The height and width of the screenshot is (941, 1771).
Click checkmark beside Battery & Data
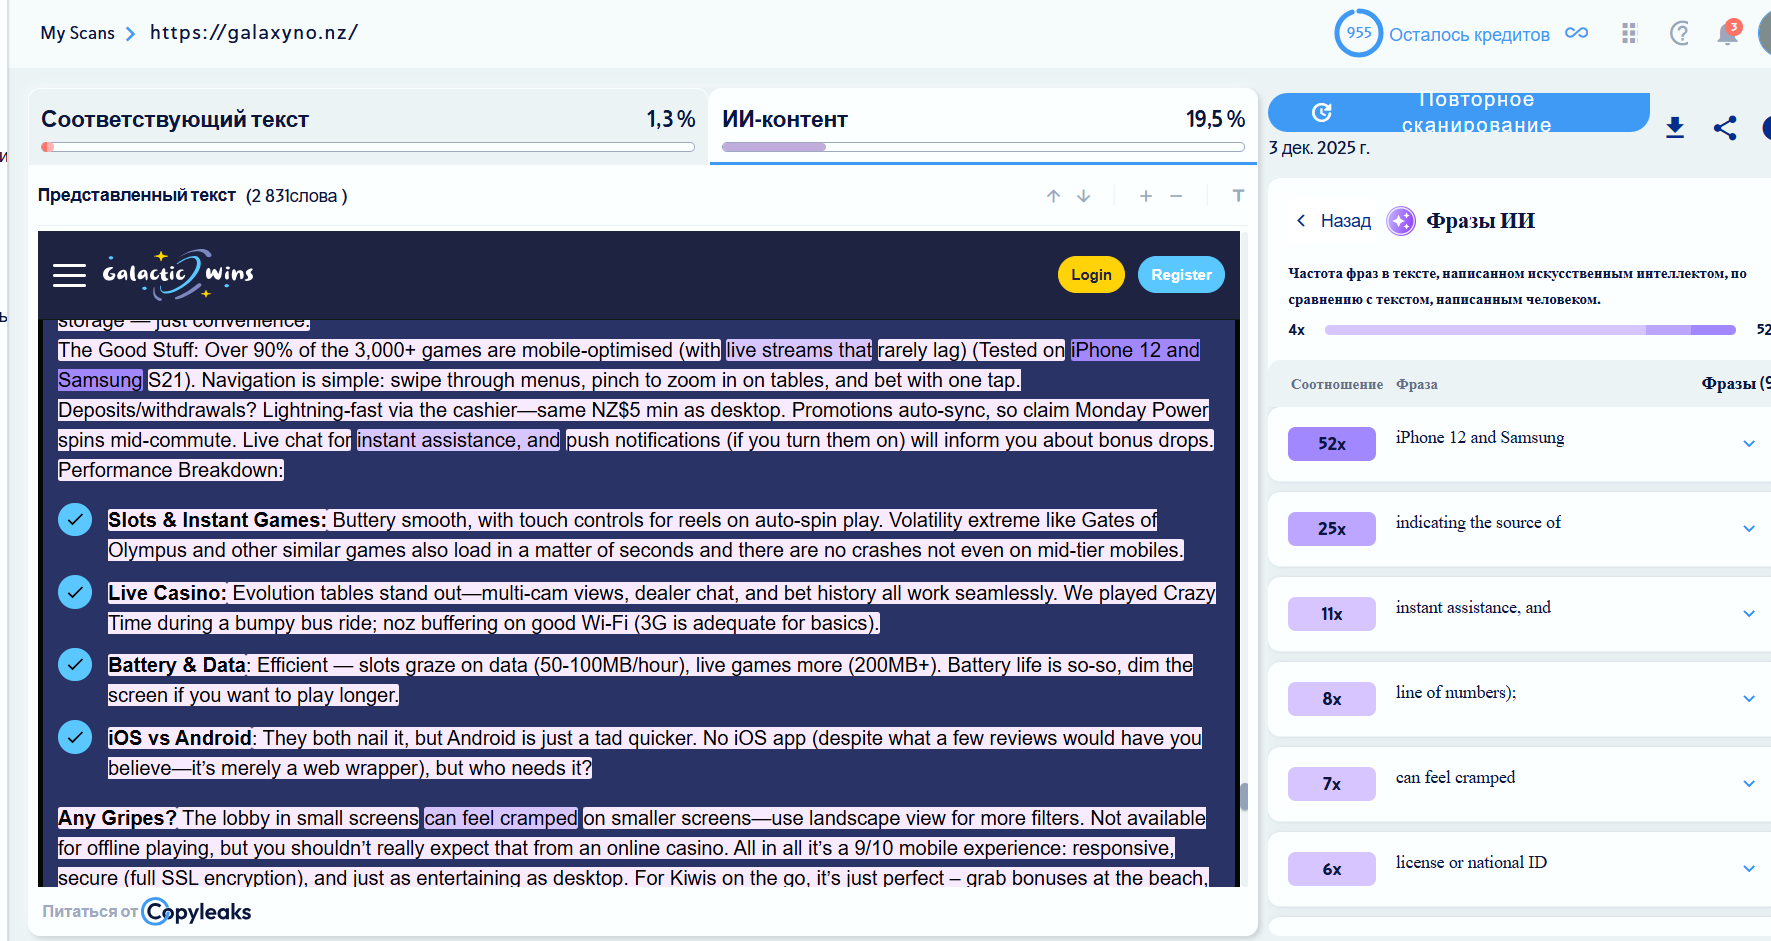coord(75,664)
